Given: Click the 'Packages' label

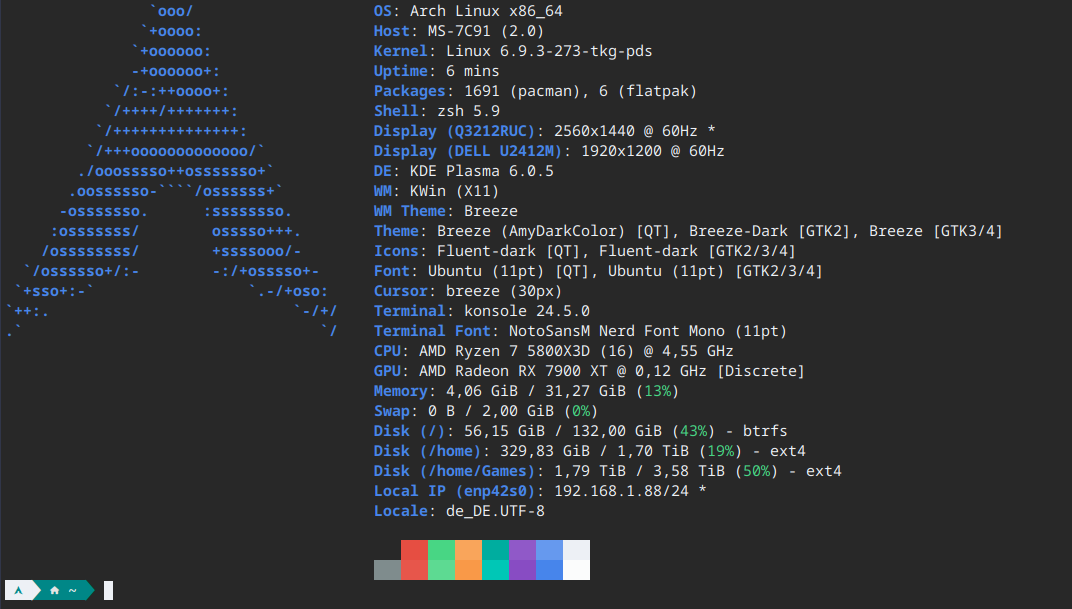Looking at the screenshot, I should pos(410,91).
